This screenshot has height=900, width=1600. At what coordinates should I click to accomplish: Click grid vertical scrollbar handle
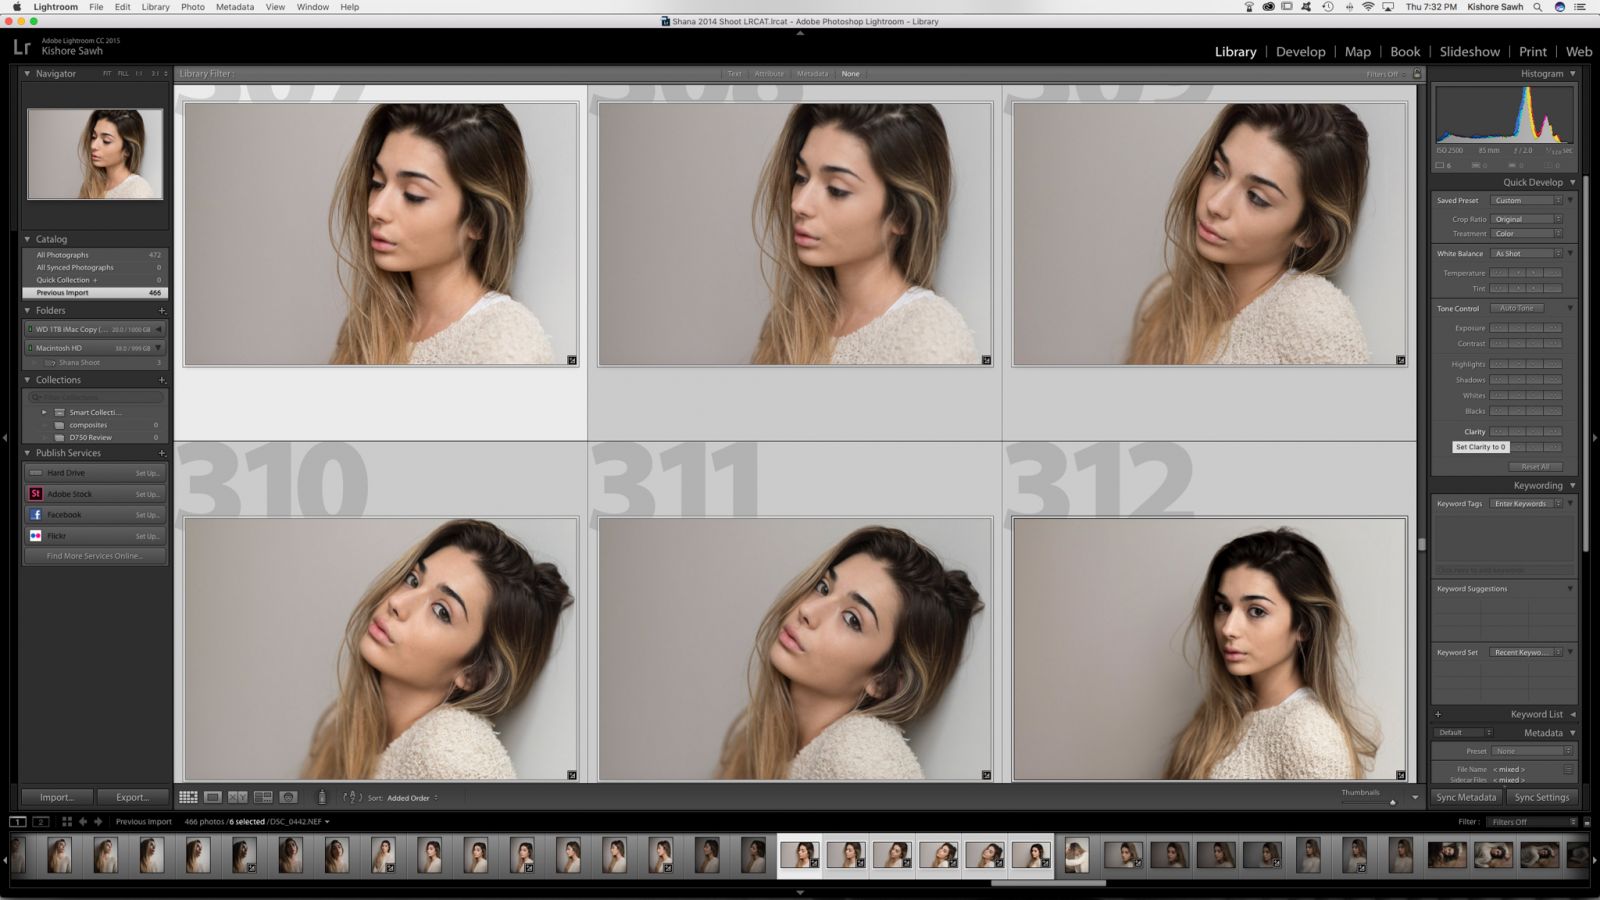1421,545
